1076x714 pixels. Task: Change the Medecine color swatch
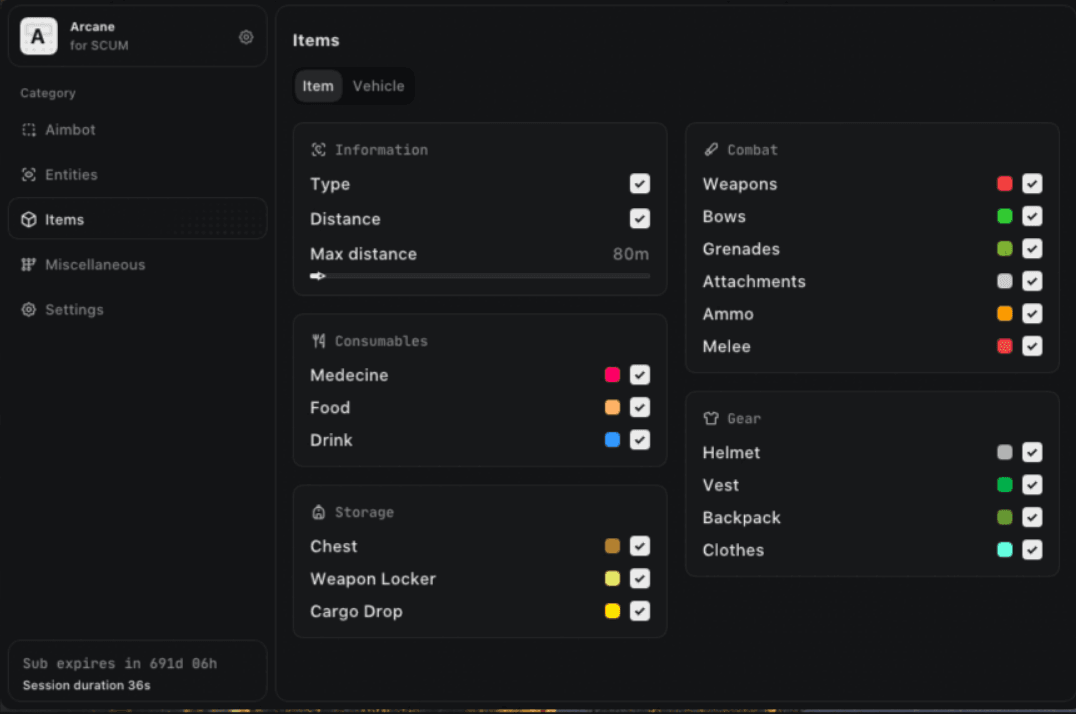click(x=612, y=375)
